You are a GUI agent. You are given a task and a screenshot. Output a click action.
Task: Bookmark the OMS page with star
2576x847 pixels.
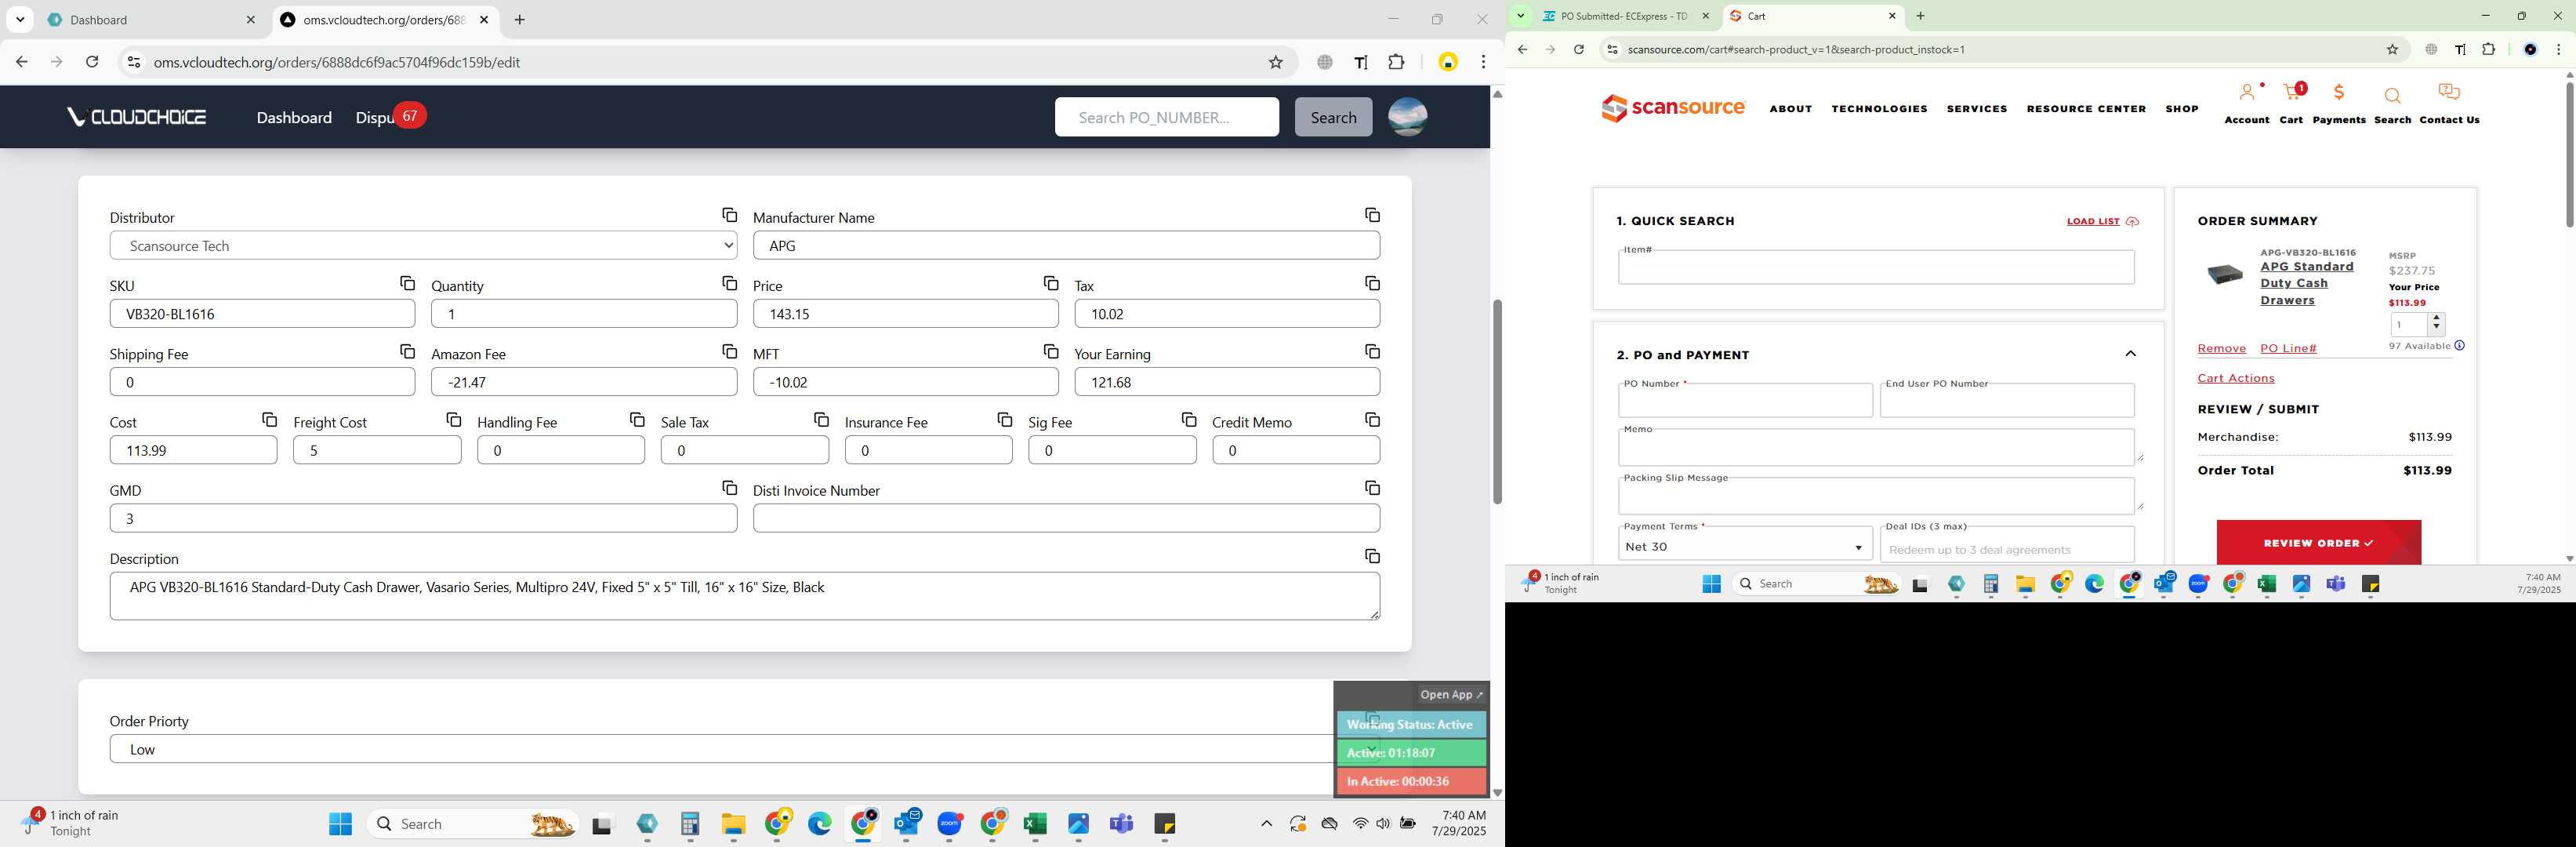click(x=1275, y=62)
